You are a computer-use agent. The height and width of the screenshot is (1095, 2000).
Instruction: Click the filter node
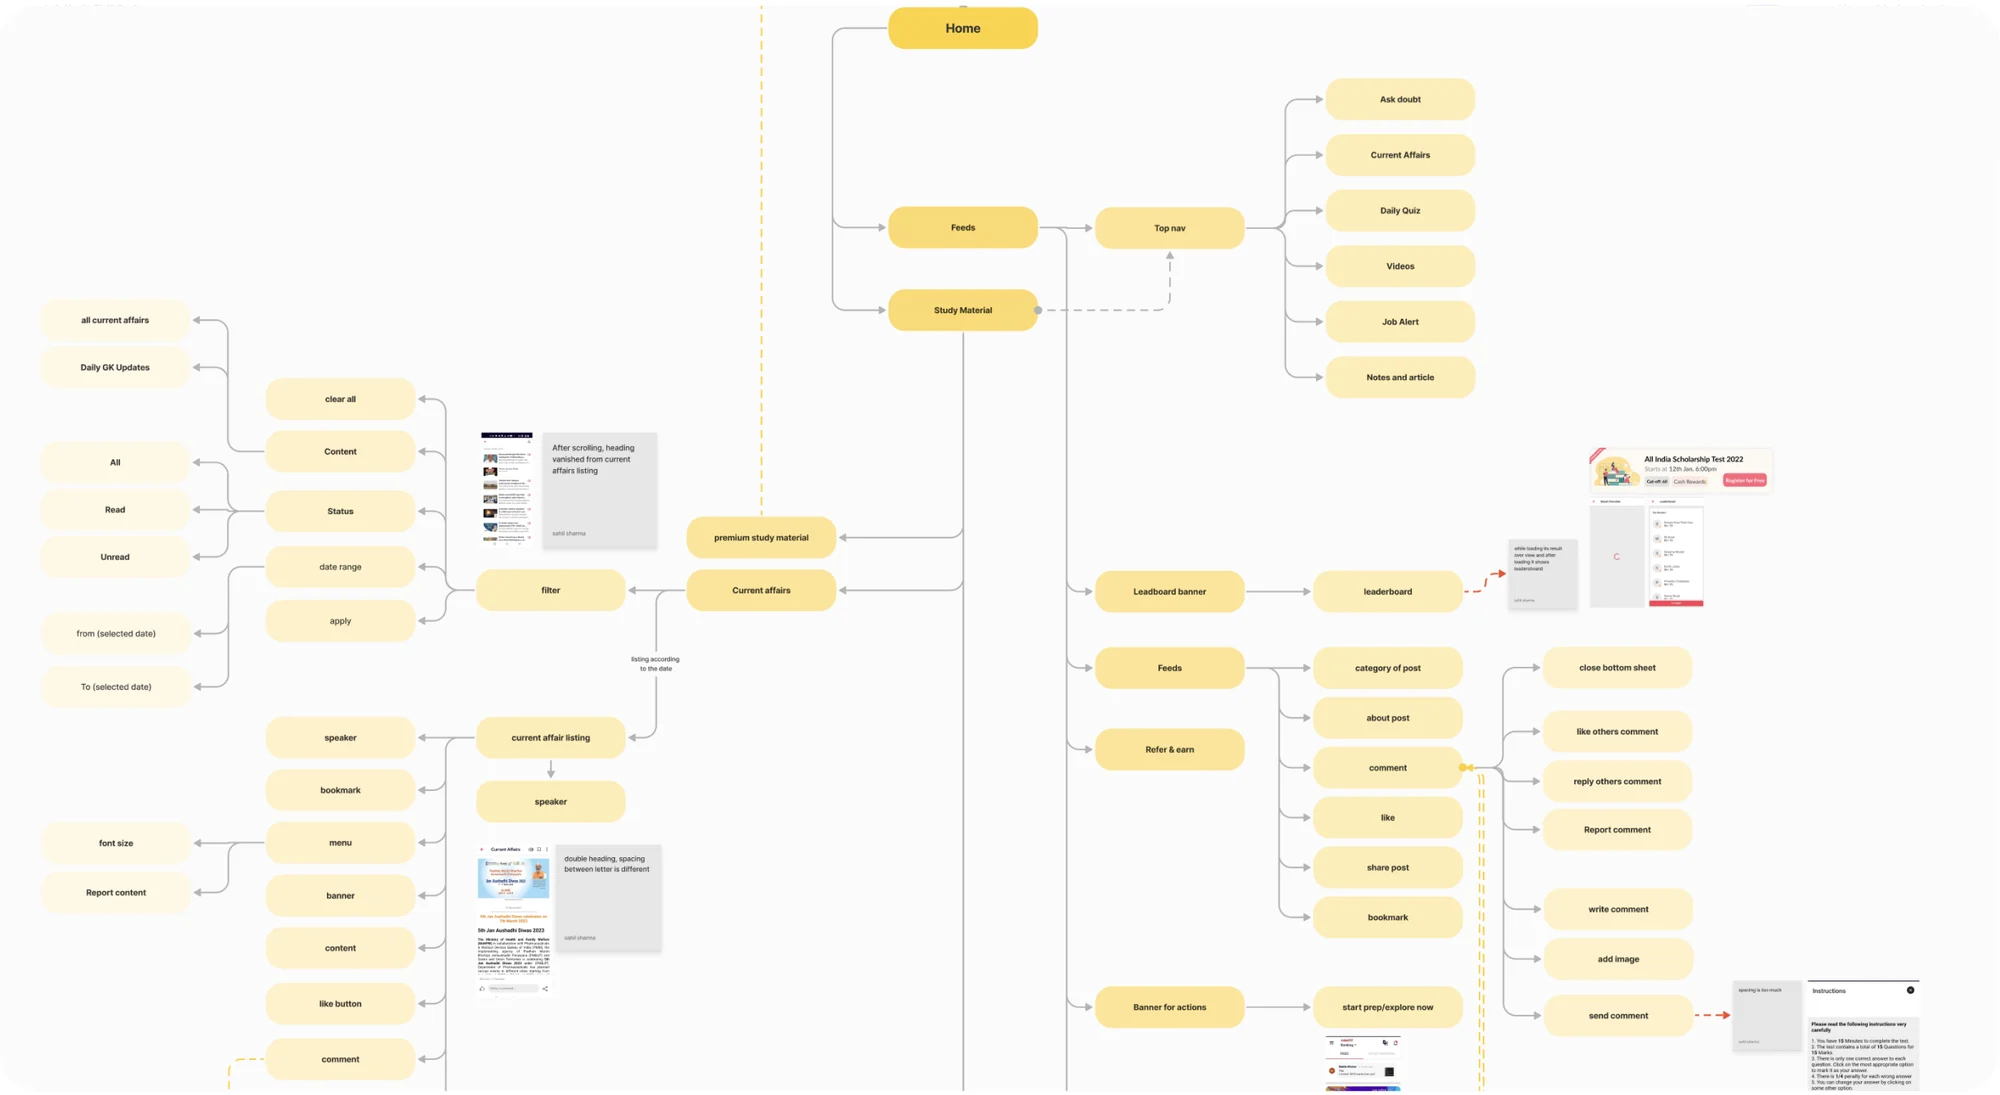coord(550,590)
